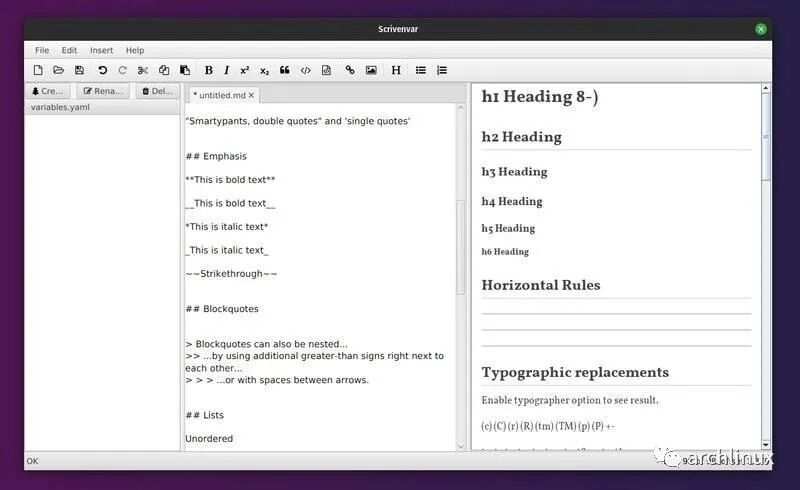Insert an ordered numbered list

click(442, 70)
